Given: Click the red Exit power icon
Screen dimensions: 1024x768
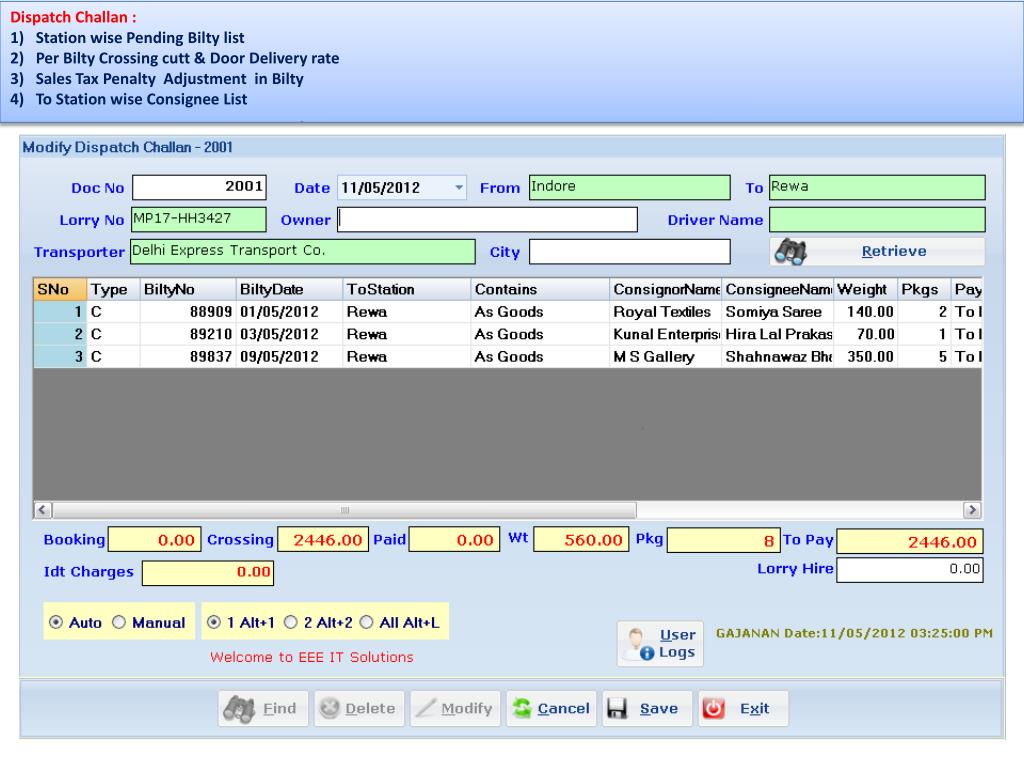Looking at the screenshot, I should 713,708.
